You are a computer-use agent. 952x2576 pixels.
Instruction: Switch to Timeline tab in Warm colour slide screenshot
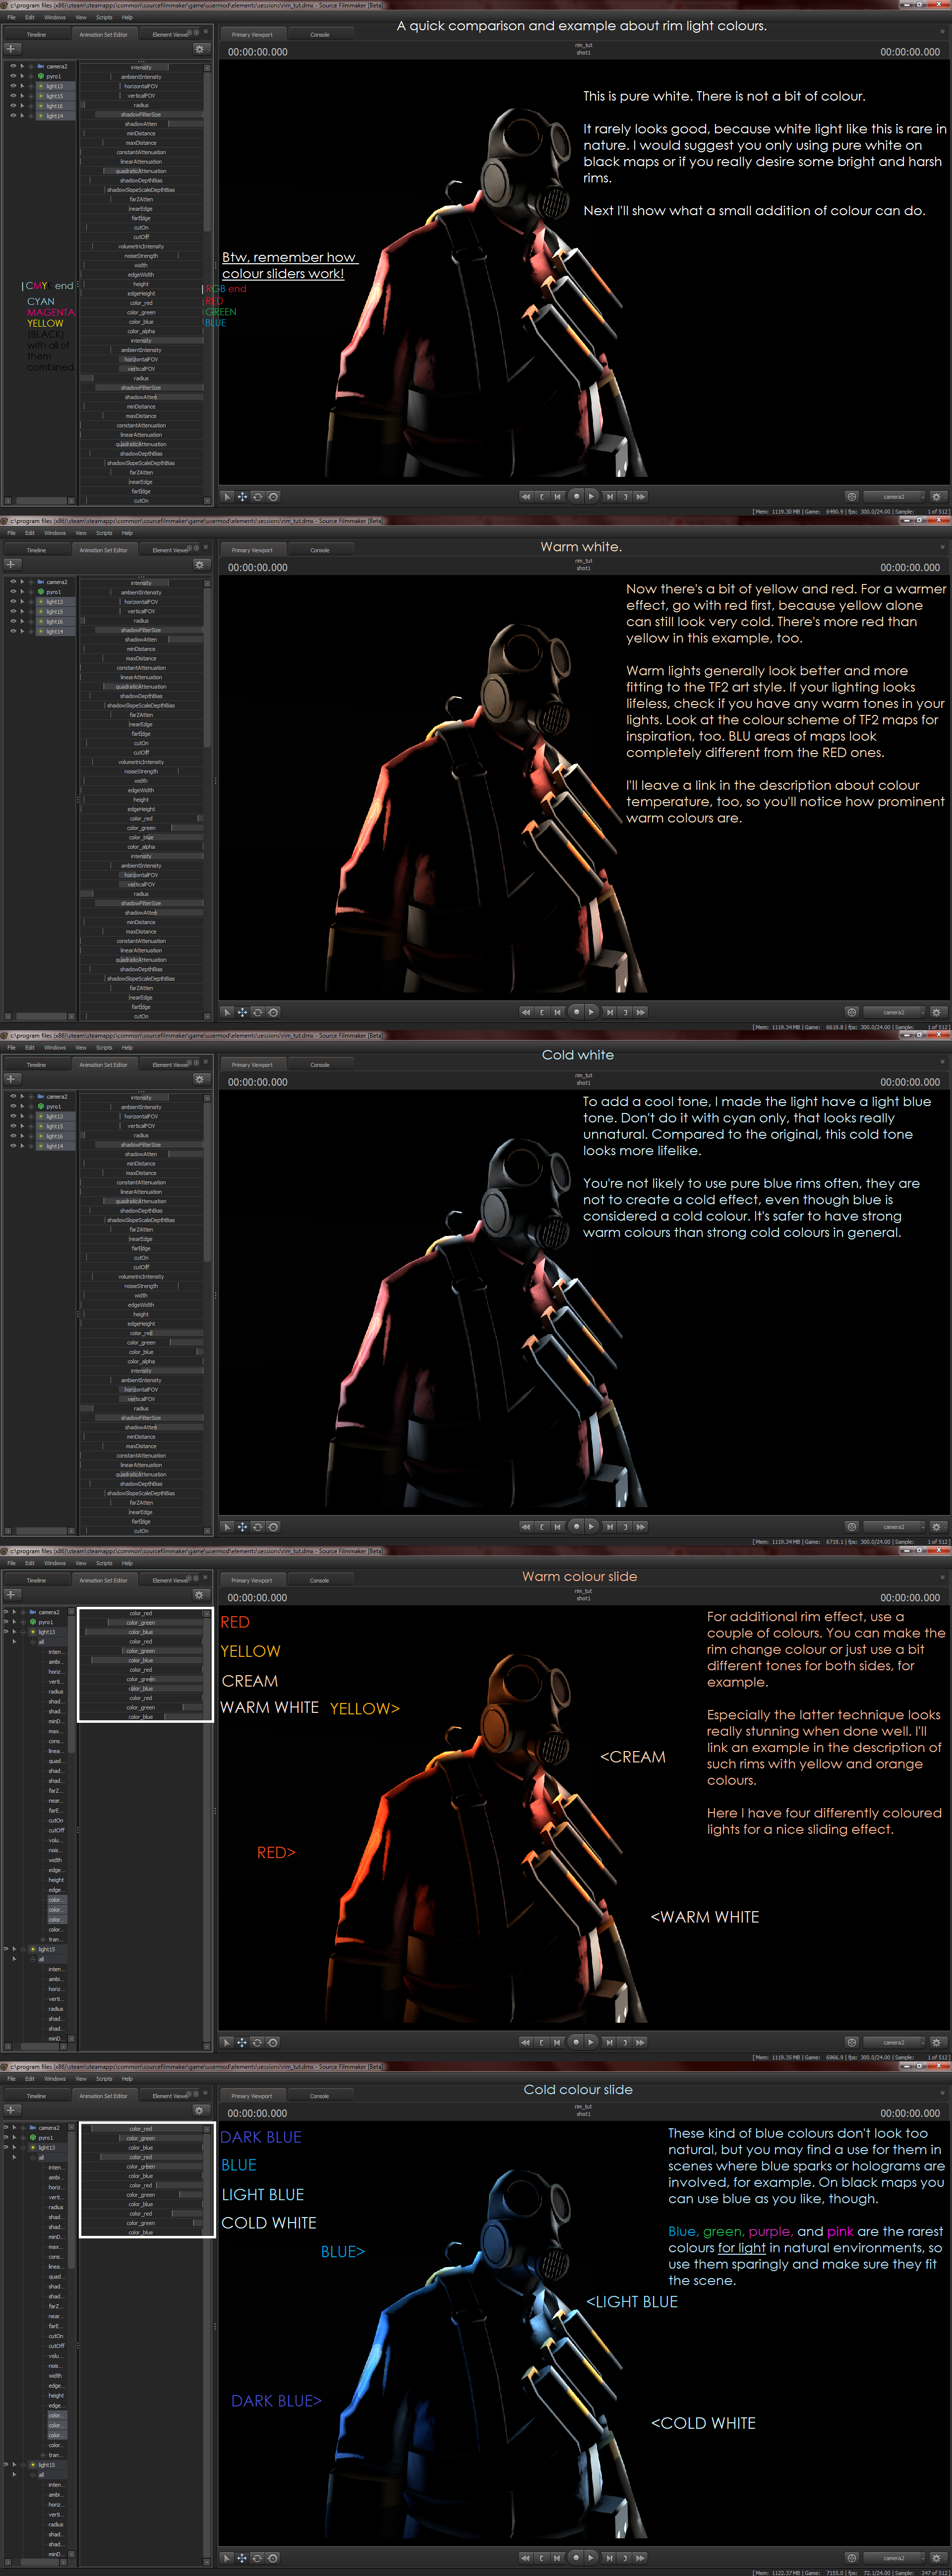36,1580
